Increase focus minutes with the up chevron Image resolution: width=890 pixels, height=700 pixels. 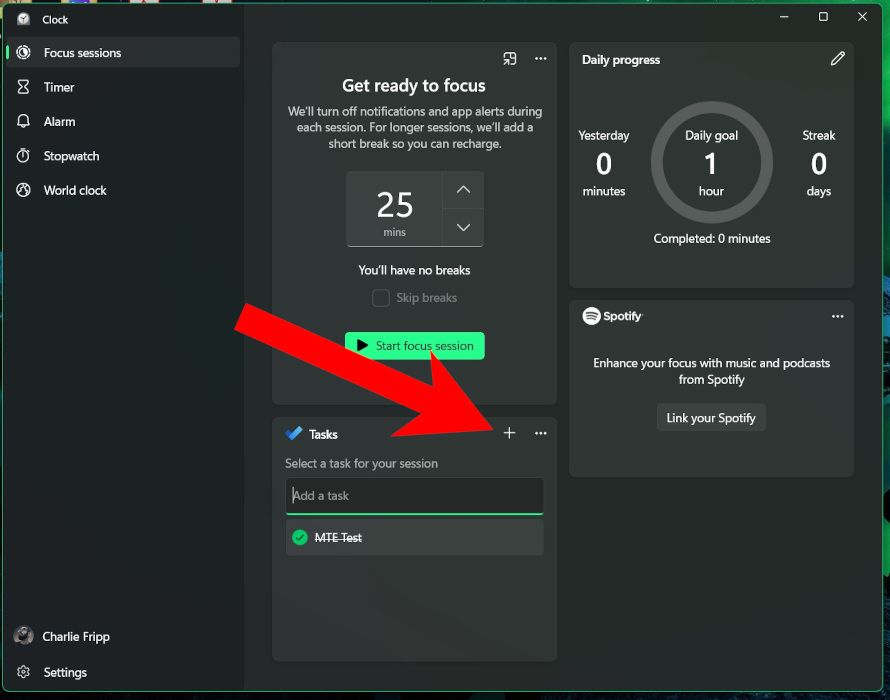point(462,189)
